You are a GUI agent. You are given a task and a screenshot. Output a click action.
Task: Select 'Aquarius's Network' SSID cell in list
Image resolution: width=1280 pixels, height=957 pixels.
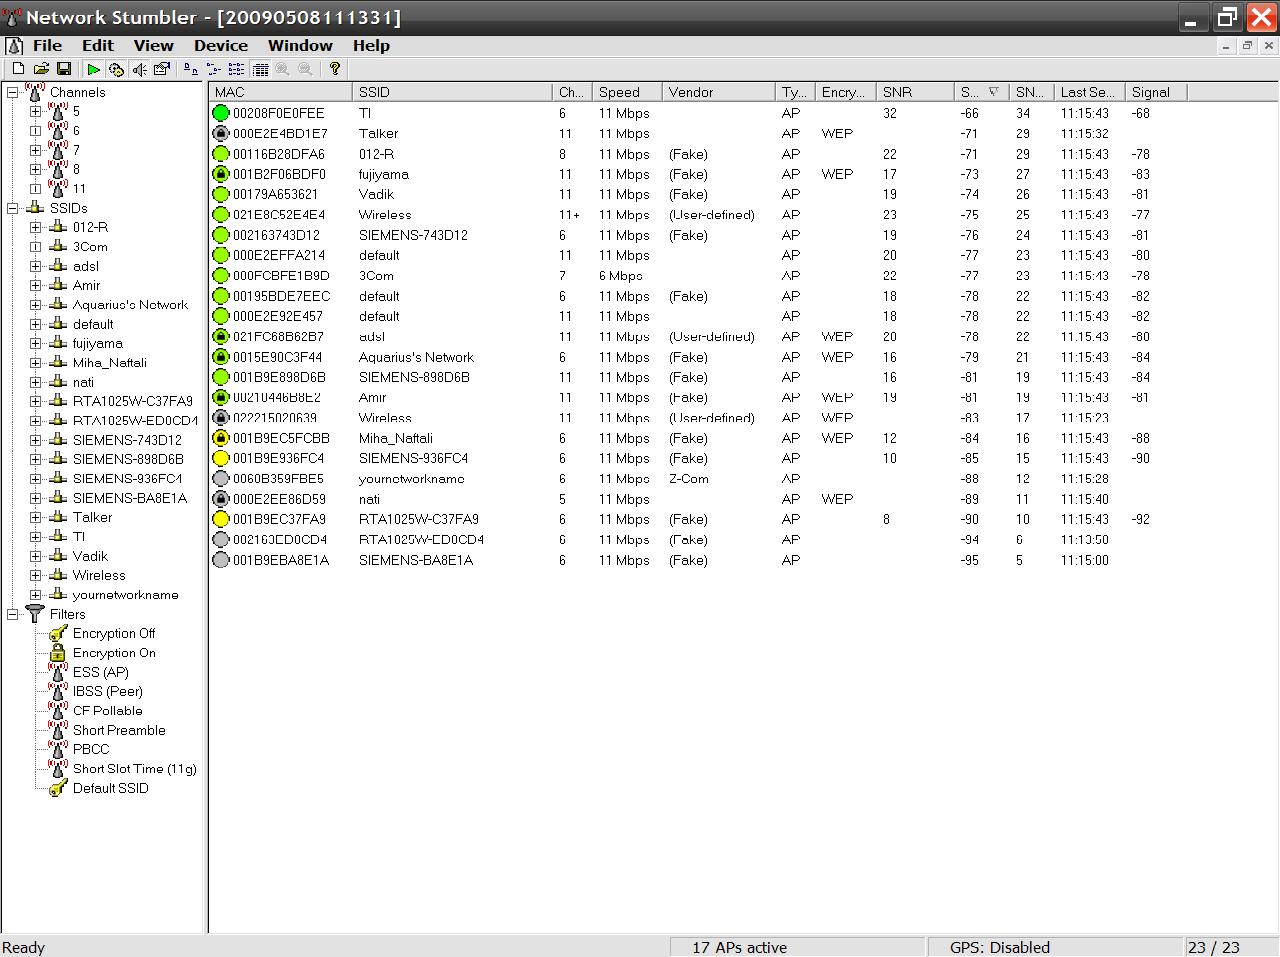click(416, 357)
